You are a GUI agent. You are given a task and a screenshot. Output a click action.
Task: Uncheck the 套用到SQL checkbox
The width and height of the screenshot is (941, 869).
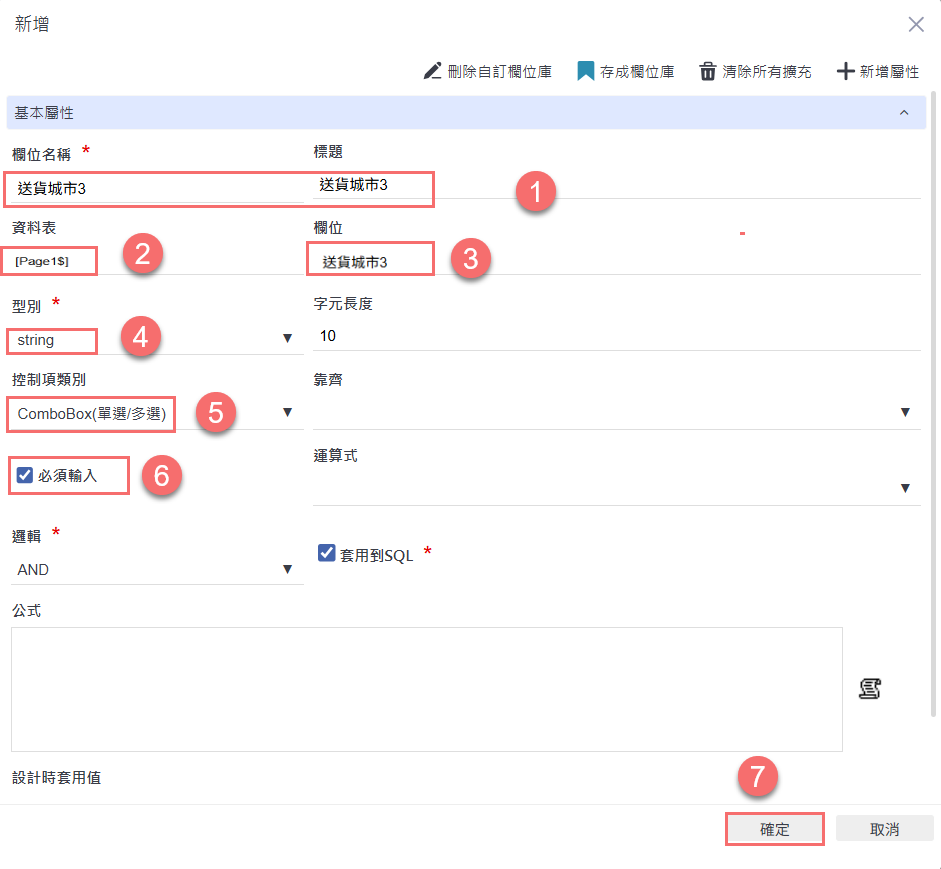[326, 553]
